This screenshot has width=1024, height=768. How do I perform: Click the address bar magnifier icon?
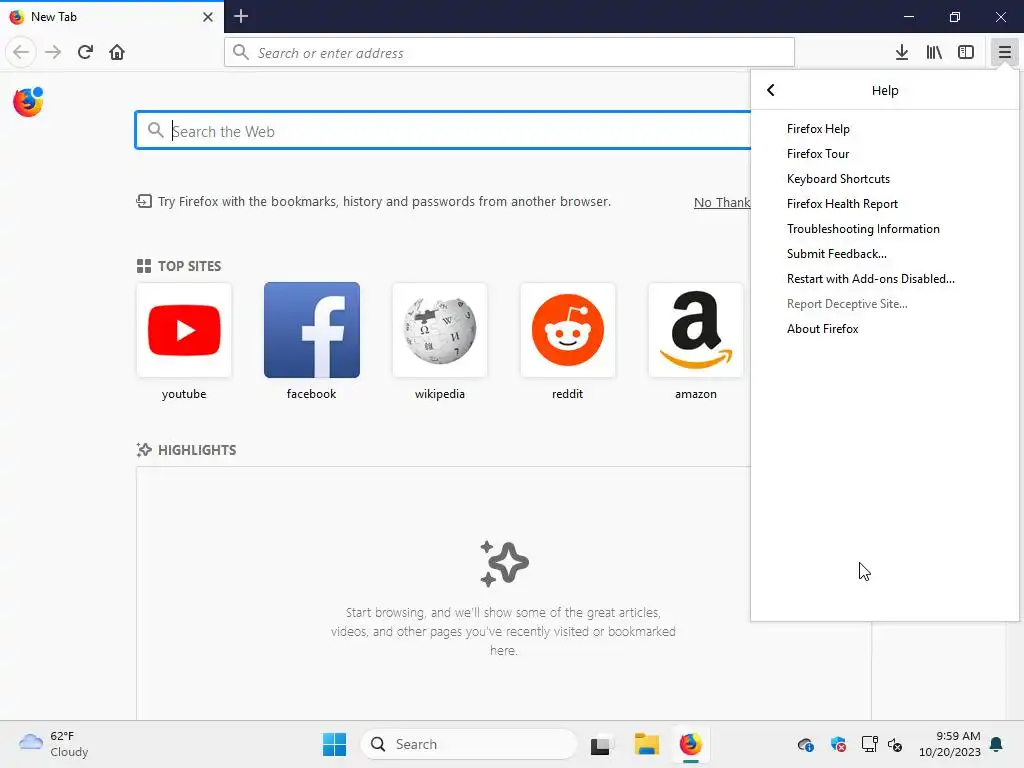[241, 52]
